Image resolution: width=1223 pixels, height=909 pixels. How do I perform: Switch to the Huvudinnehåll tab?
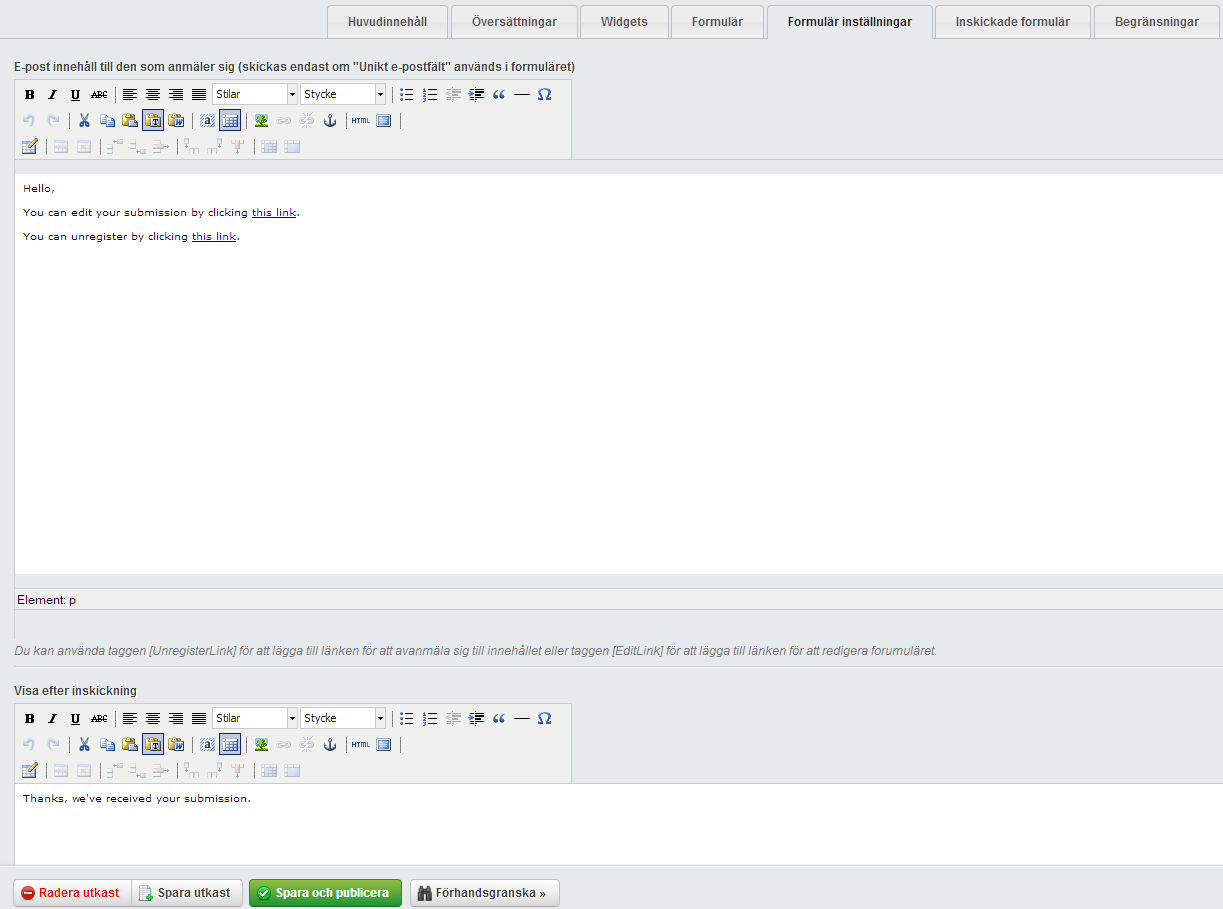[x=387, y=22]
